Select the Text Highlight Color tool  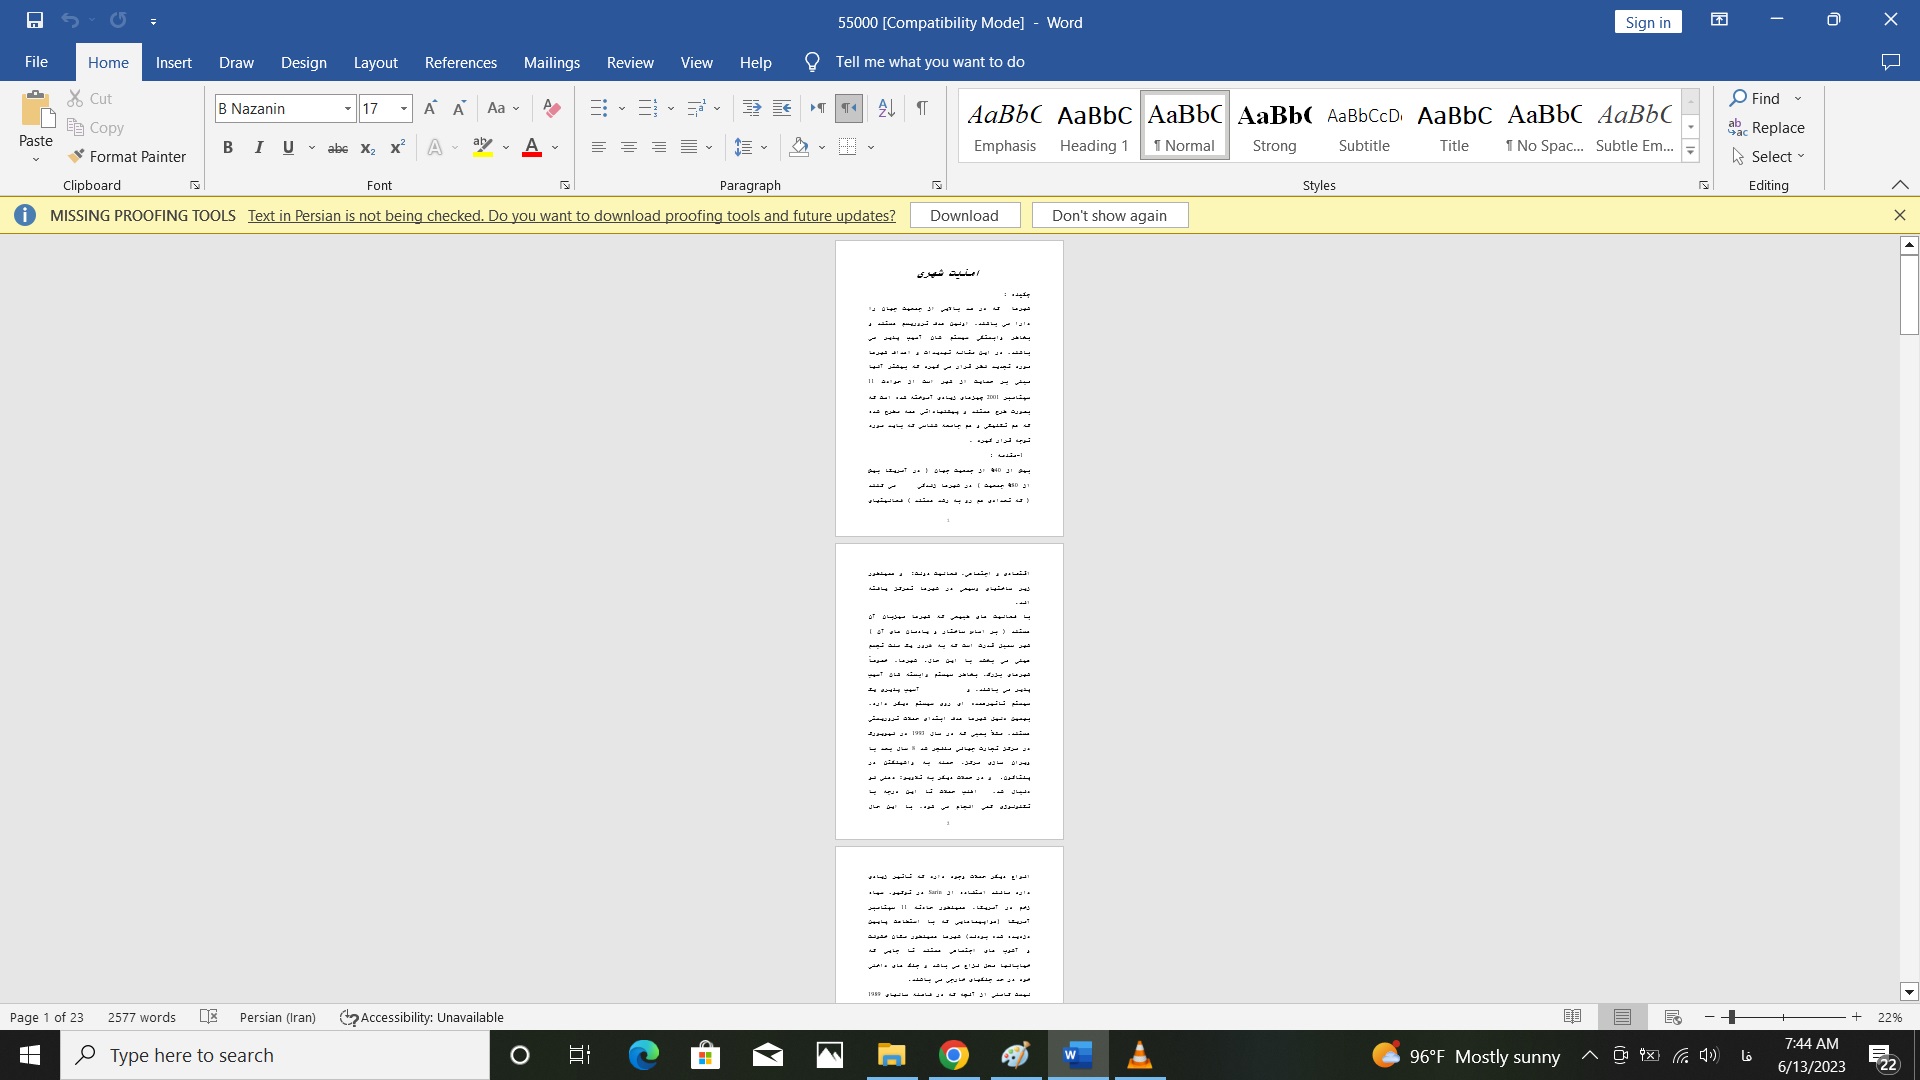(x=482, y=147)
